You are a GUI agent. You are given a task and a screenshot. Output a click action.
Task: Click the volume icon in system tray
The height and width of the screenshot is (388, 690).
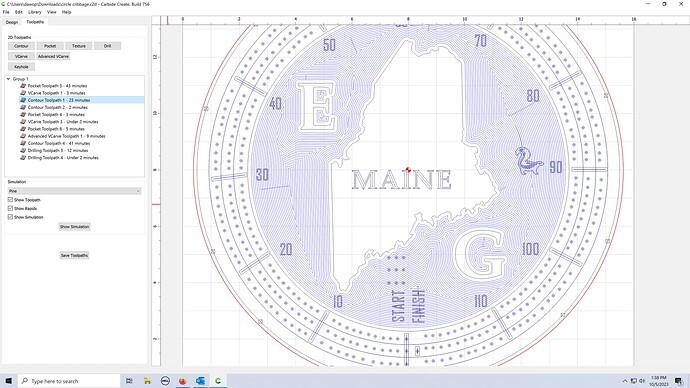point(642,381)
